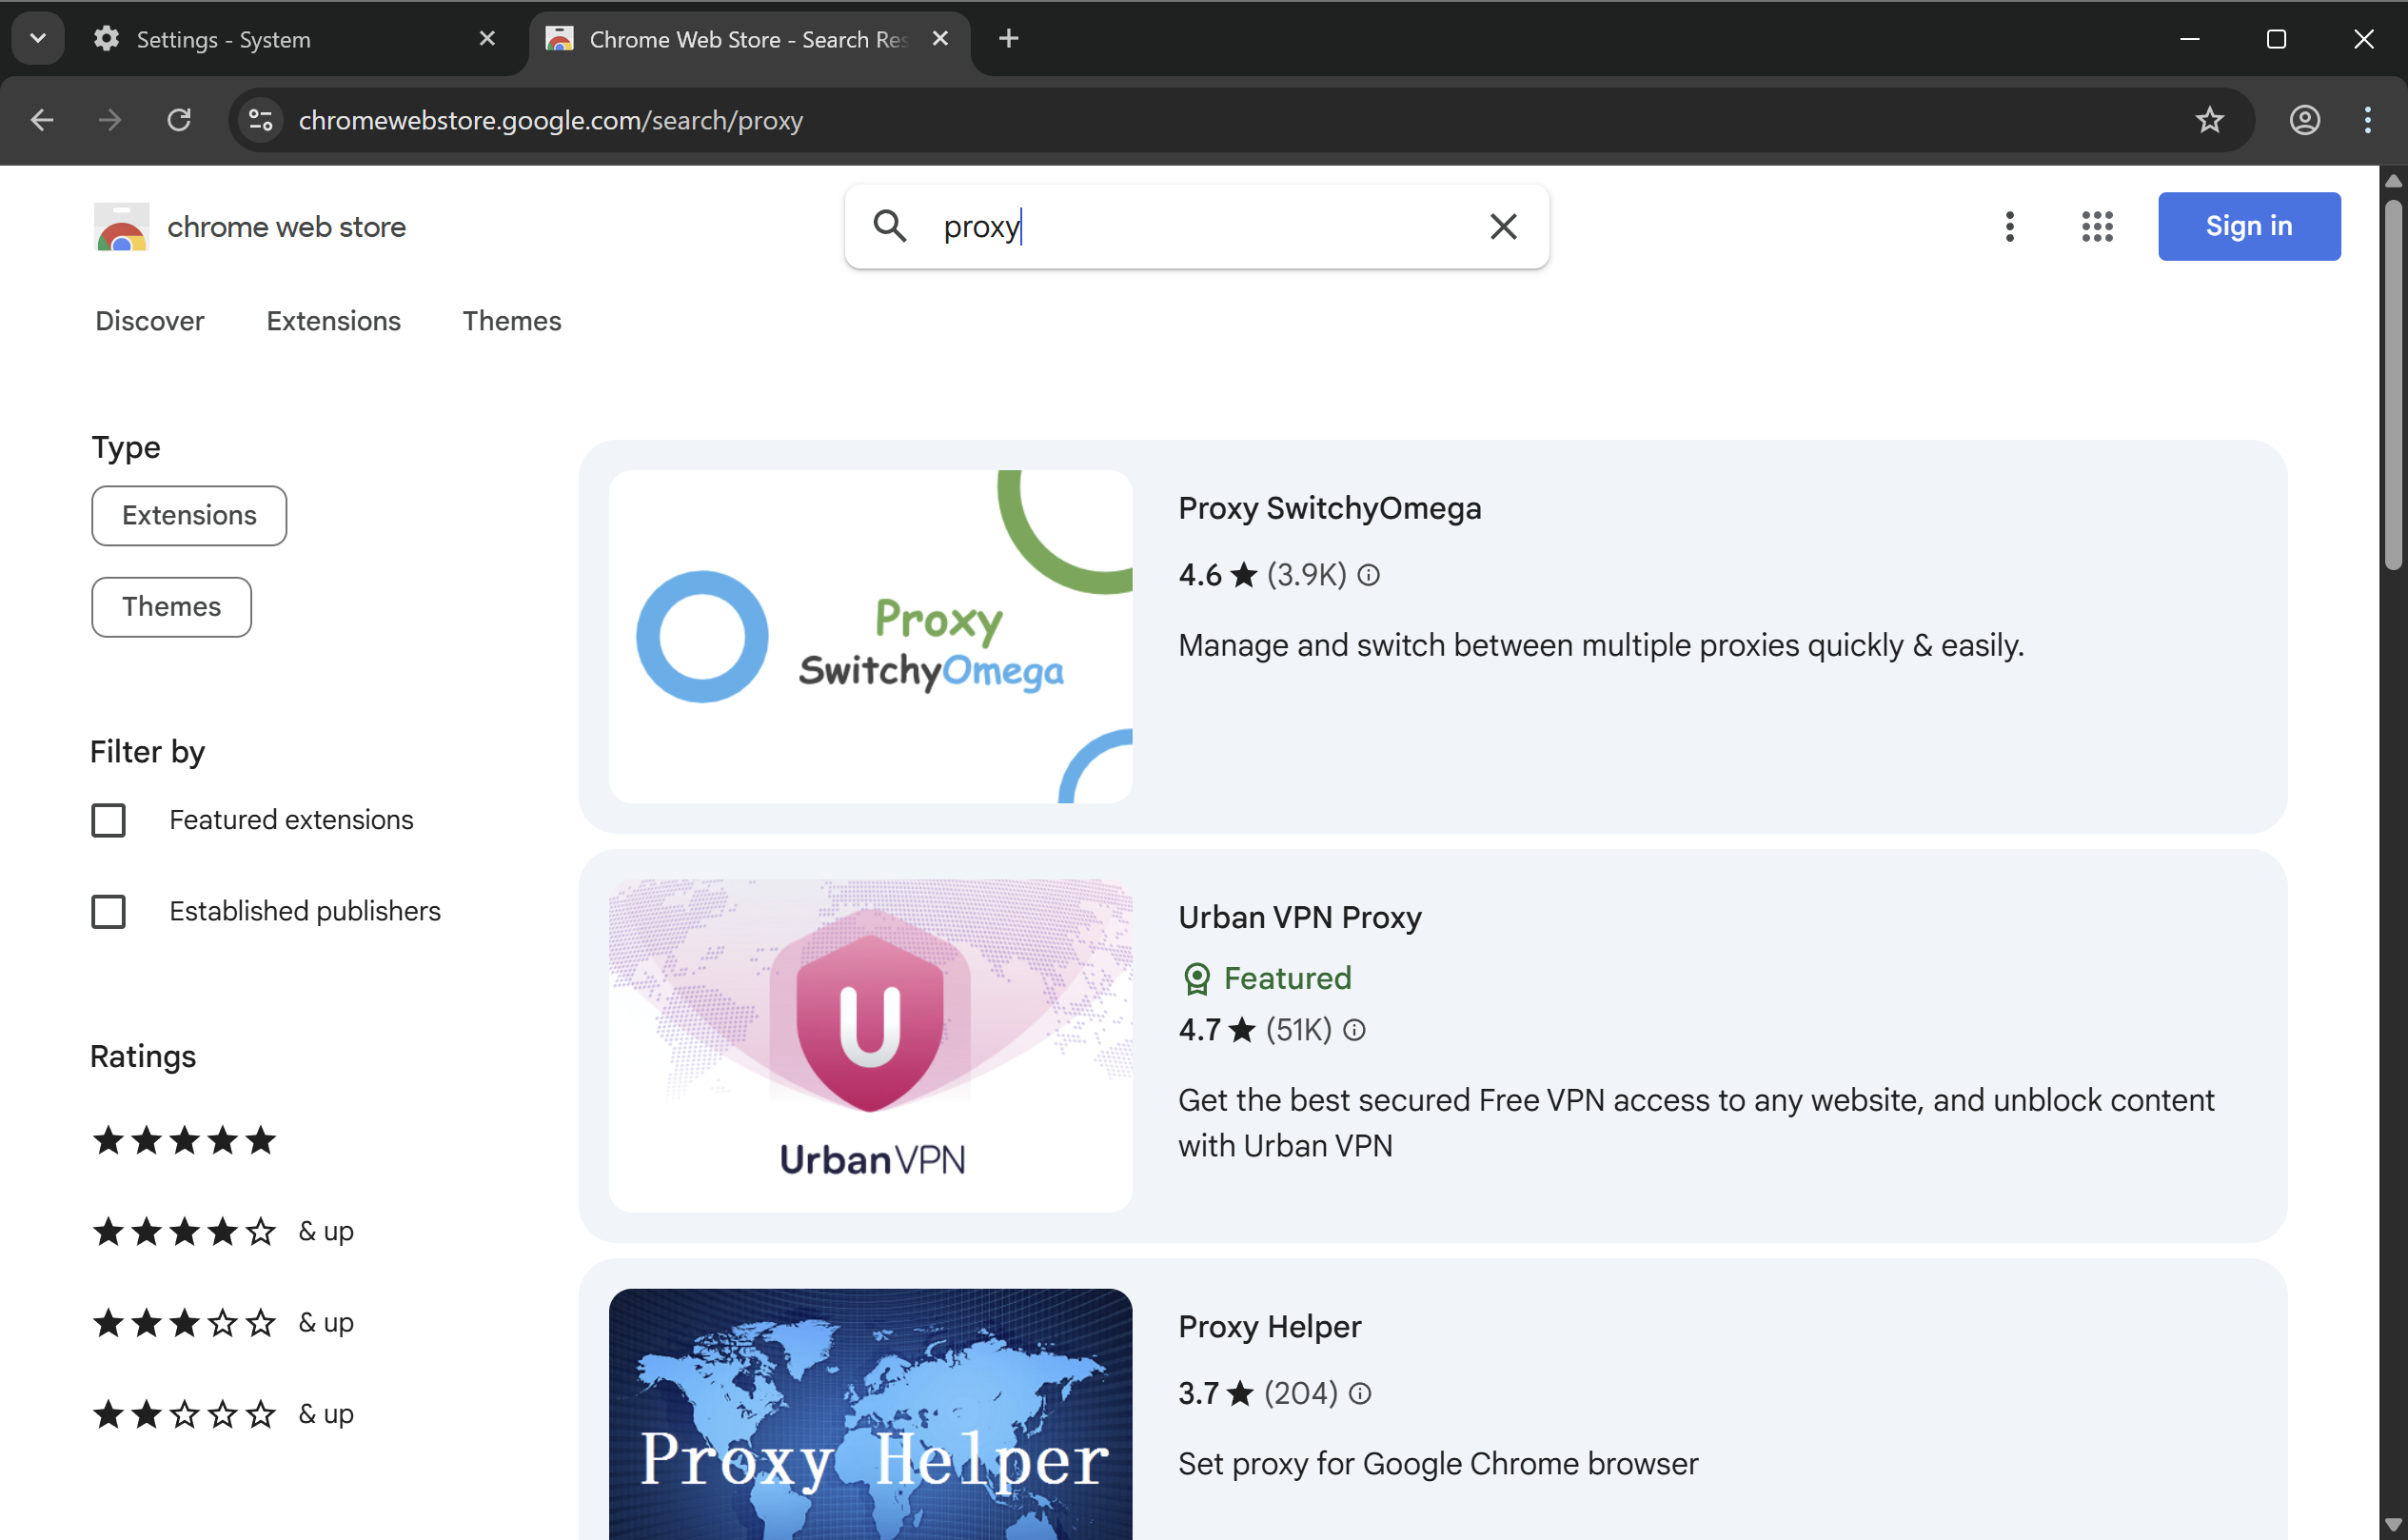The image size is (2408, 1540).
Task: Select the Themes type filter chip
Action: tap(171, 607)
